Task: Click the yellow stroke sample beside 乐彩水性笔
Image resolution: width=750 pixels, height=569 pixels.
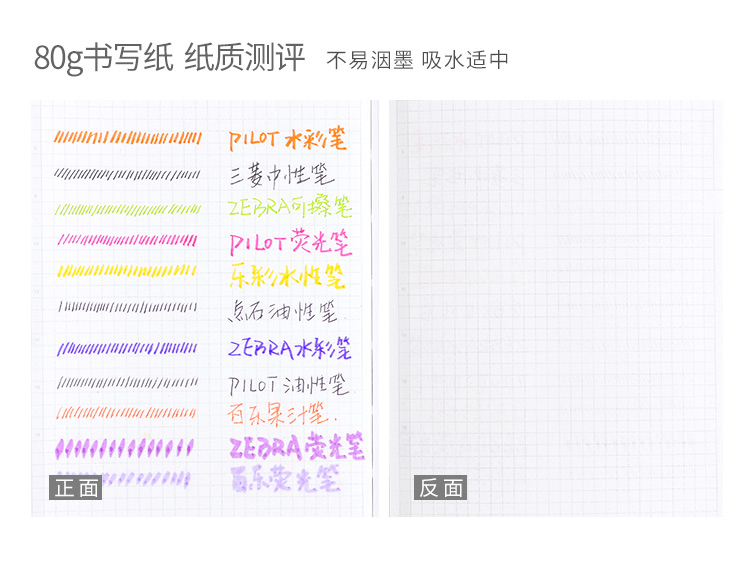Action: tap(127, 272)
